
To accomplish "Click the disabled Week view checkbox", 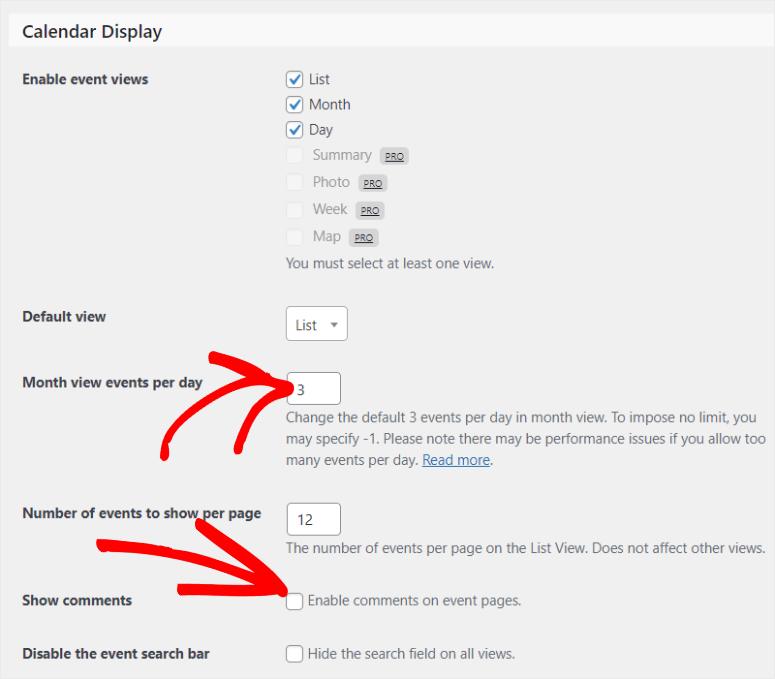I will [294, 210].
